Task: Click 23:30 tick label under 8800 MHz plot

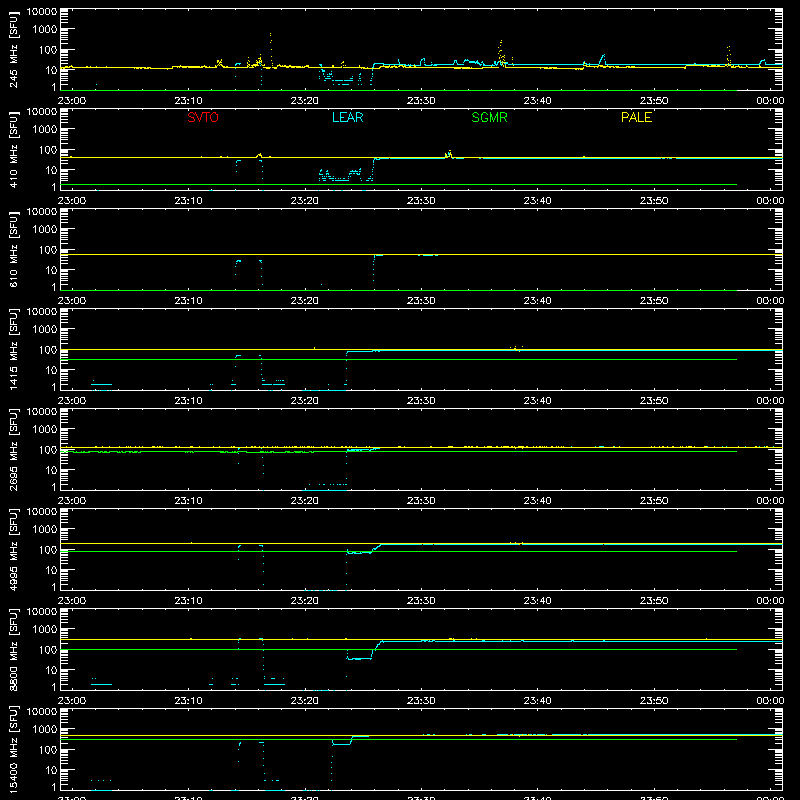Action: tap(421, 701)
